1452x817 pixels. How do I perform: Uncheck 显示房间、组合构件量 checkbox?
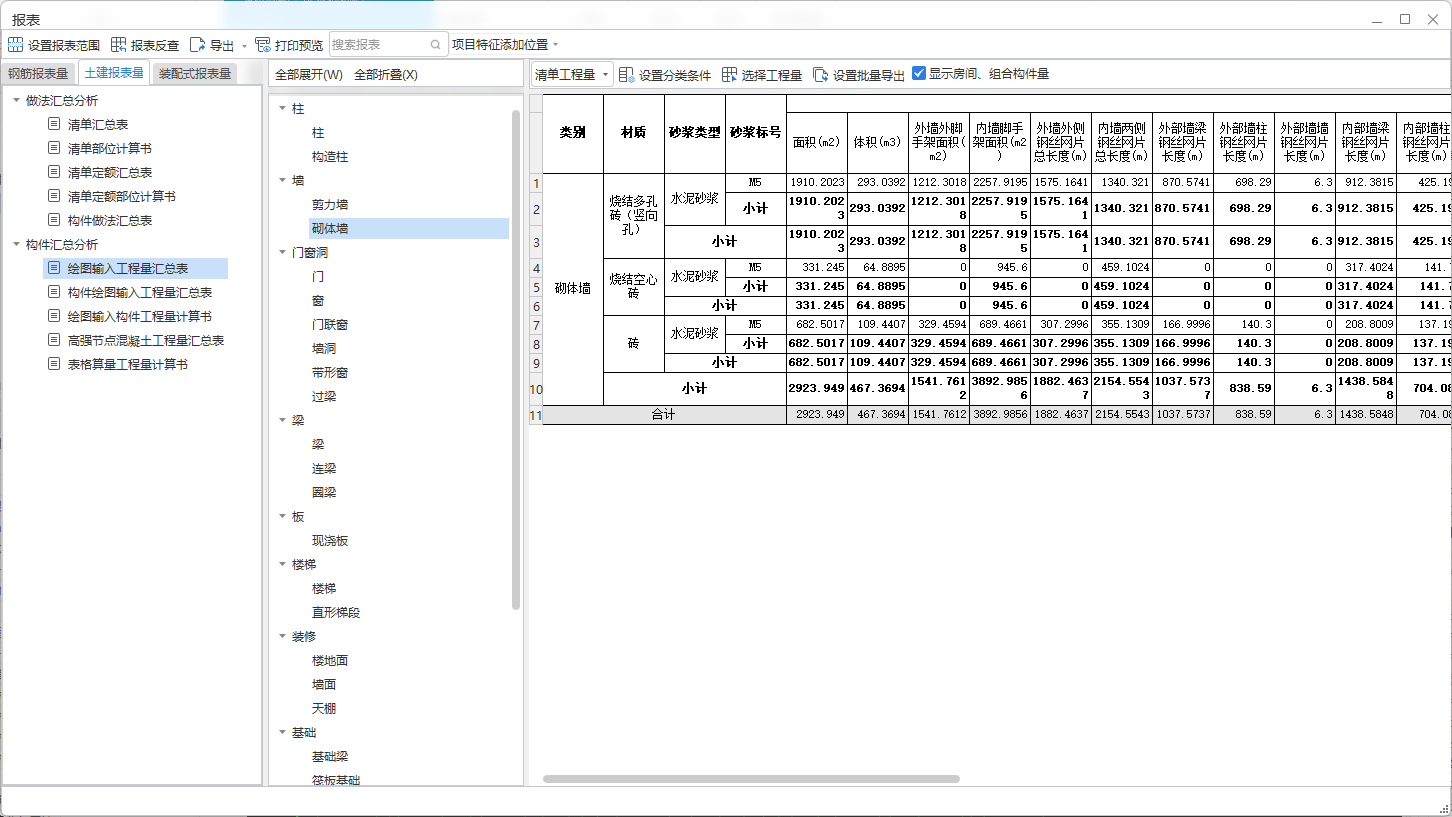tap(919, 73)
